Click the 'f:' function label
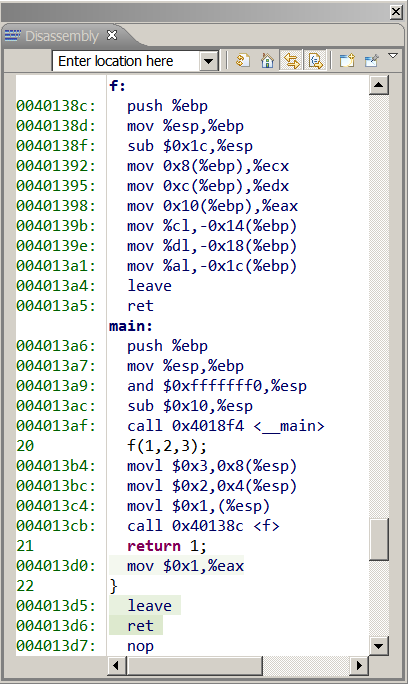The image size is (408, 684). click(x=117, y=86)
